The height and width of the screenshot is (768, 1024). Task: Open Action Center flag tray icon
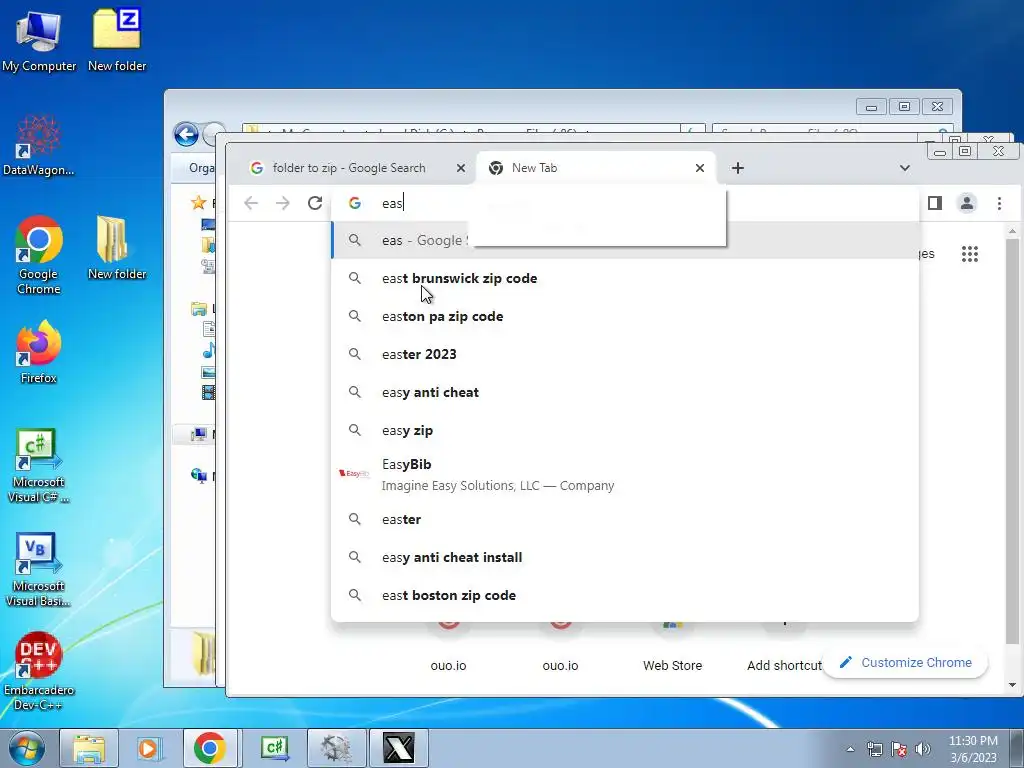[x=899, y=749]
